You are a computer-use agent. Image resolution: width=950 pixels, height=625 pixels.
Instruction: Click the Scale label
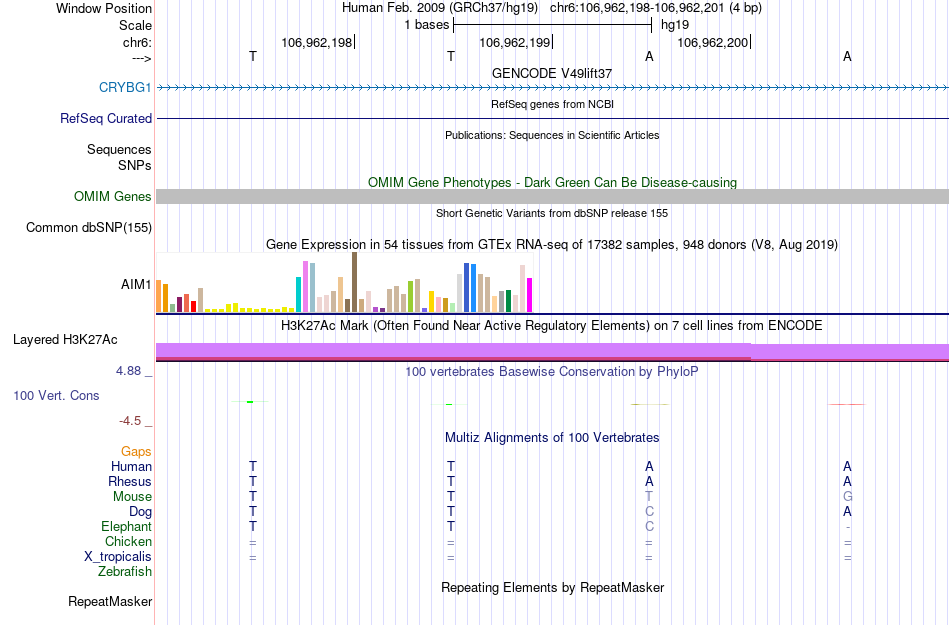135,25
